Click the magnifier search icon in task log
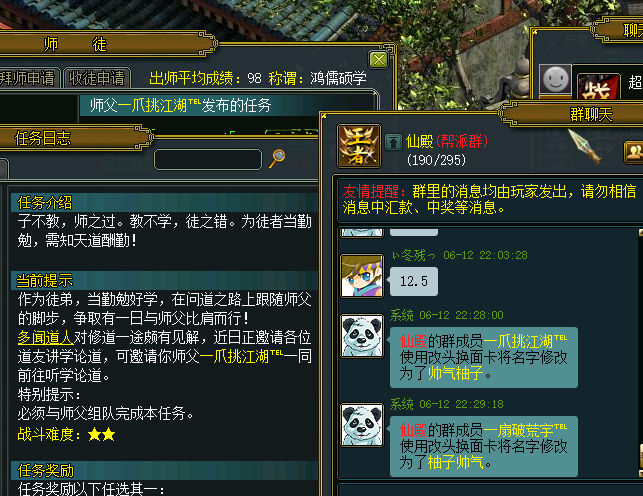 click(x=278, y=159)
